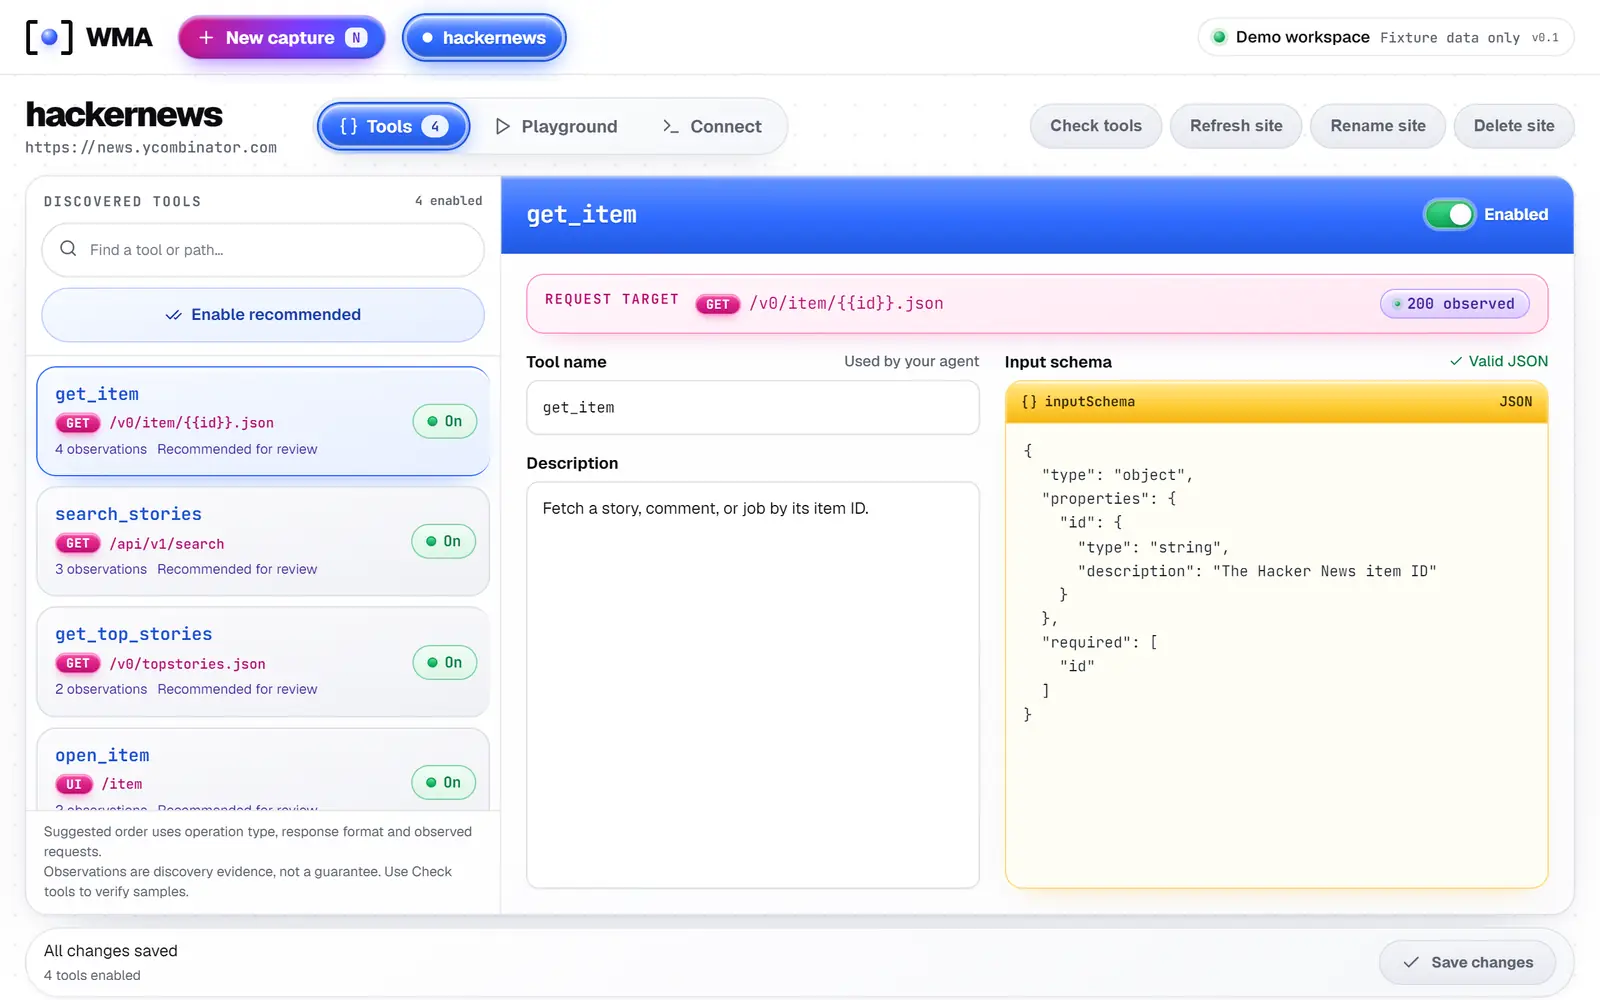Image resolution: width=1600 pixels, height=1000 pixels.
Task: Click the N shortcut badge
Action: (356, 37)
